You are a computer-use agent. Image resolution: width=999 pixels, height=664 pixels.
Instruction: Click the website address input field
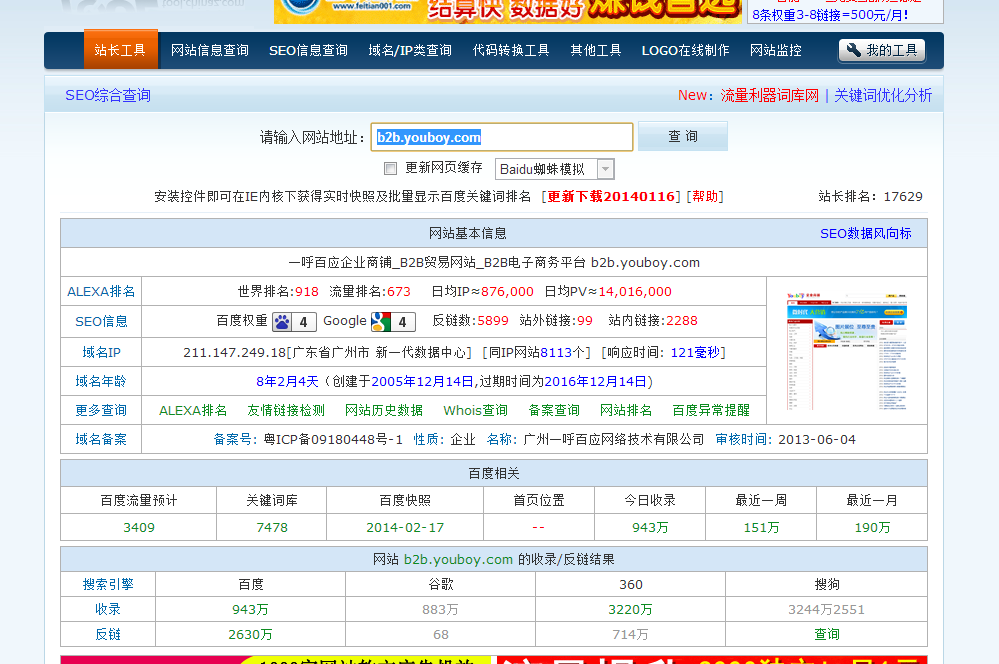pos(501,137)
